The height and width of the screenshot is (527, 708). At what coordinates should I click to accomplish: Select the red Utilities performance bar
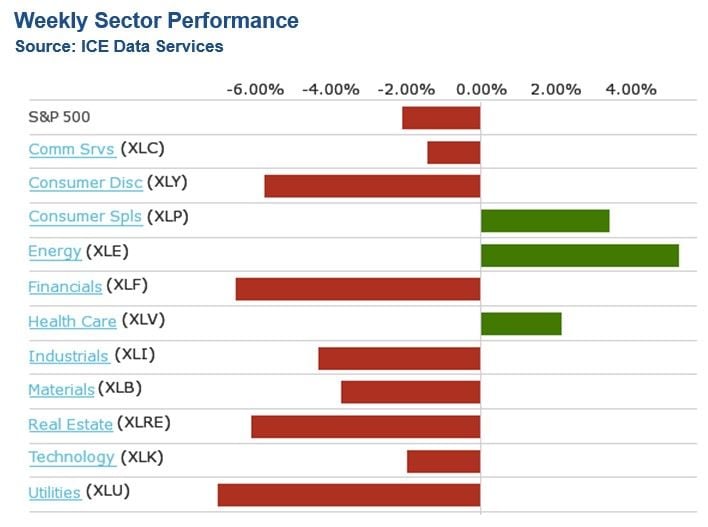(349, 495)
